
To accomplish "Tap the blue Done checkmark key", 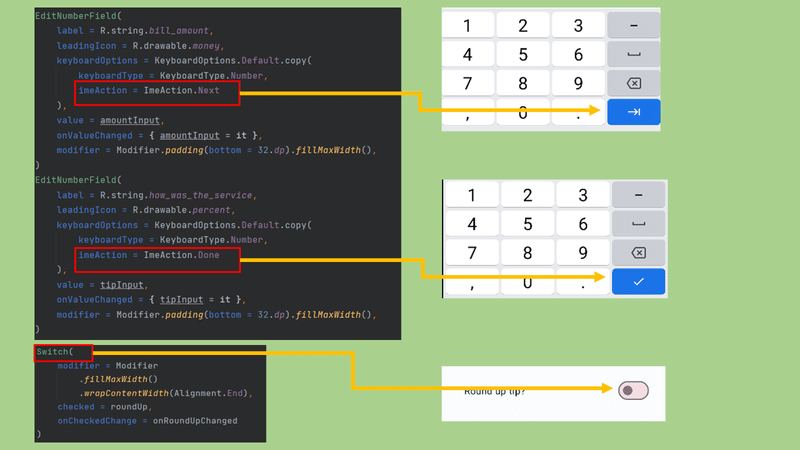I will pyautogui.click(x=638, y=281).
